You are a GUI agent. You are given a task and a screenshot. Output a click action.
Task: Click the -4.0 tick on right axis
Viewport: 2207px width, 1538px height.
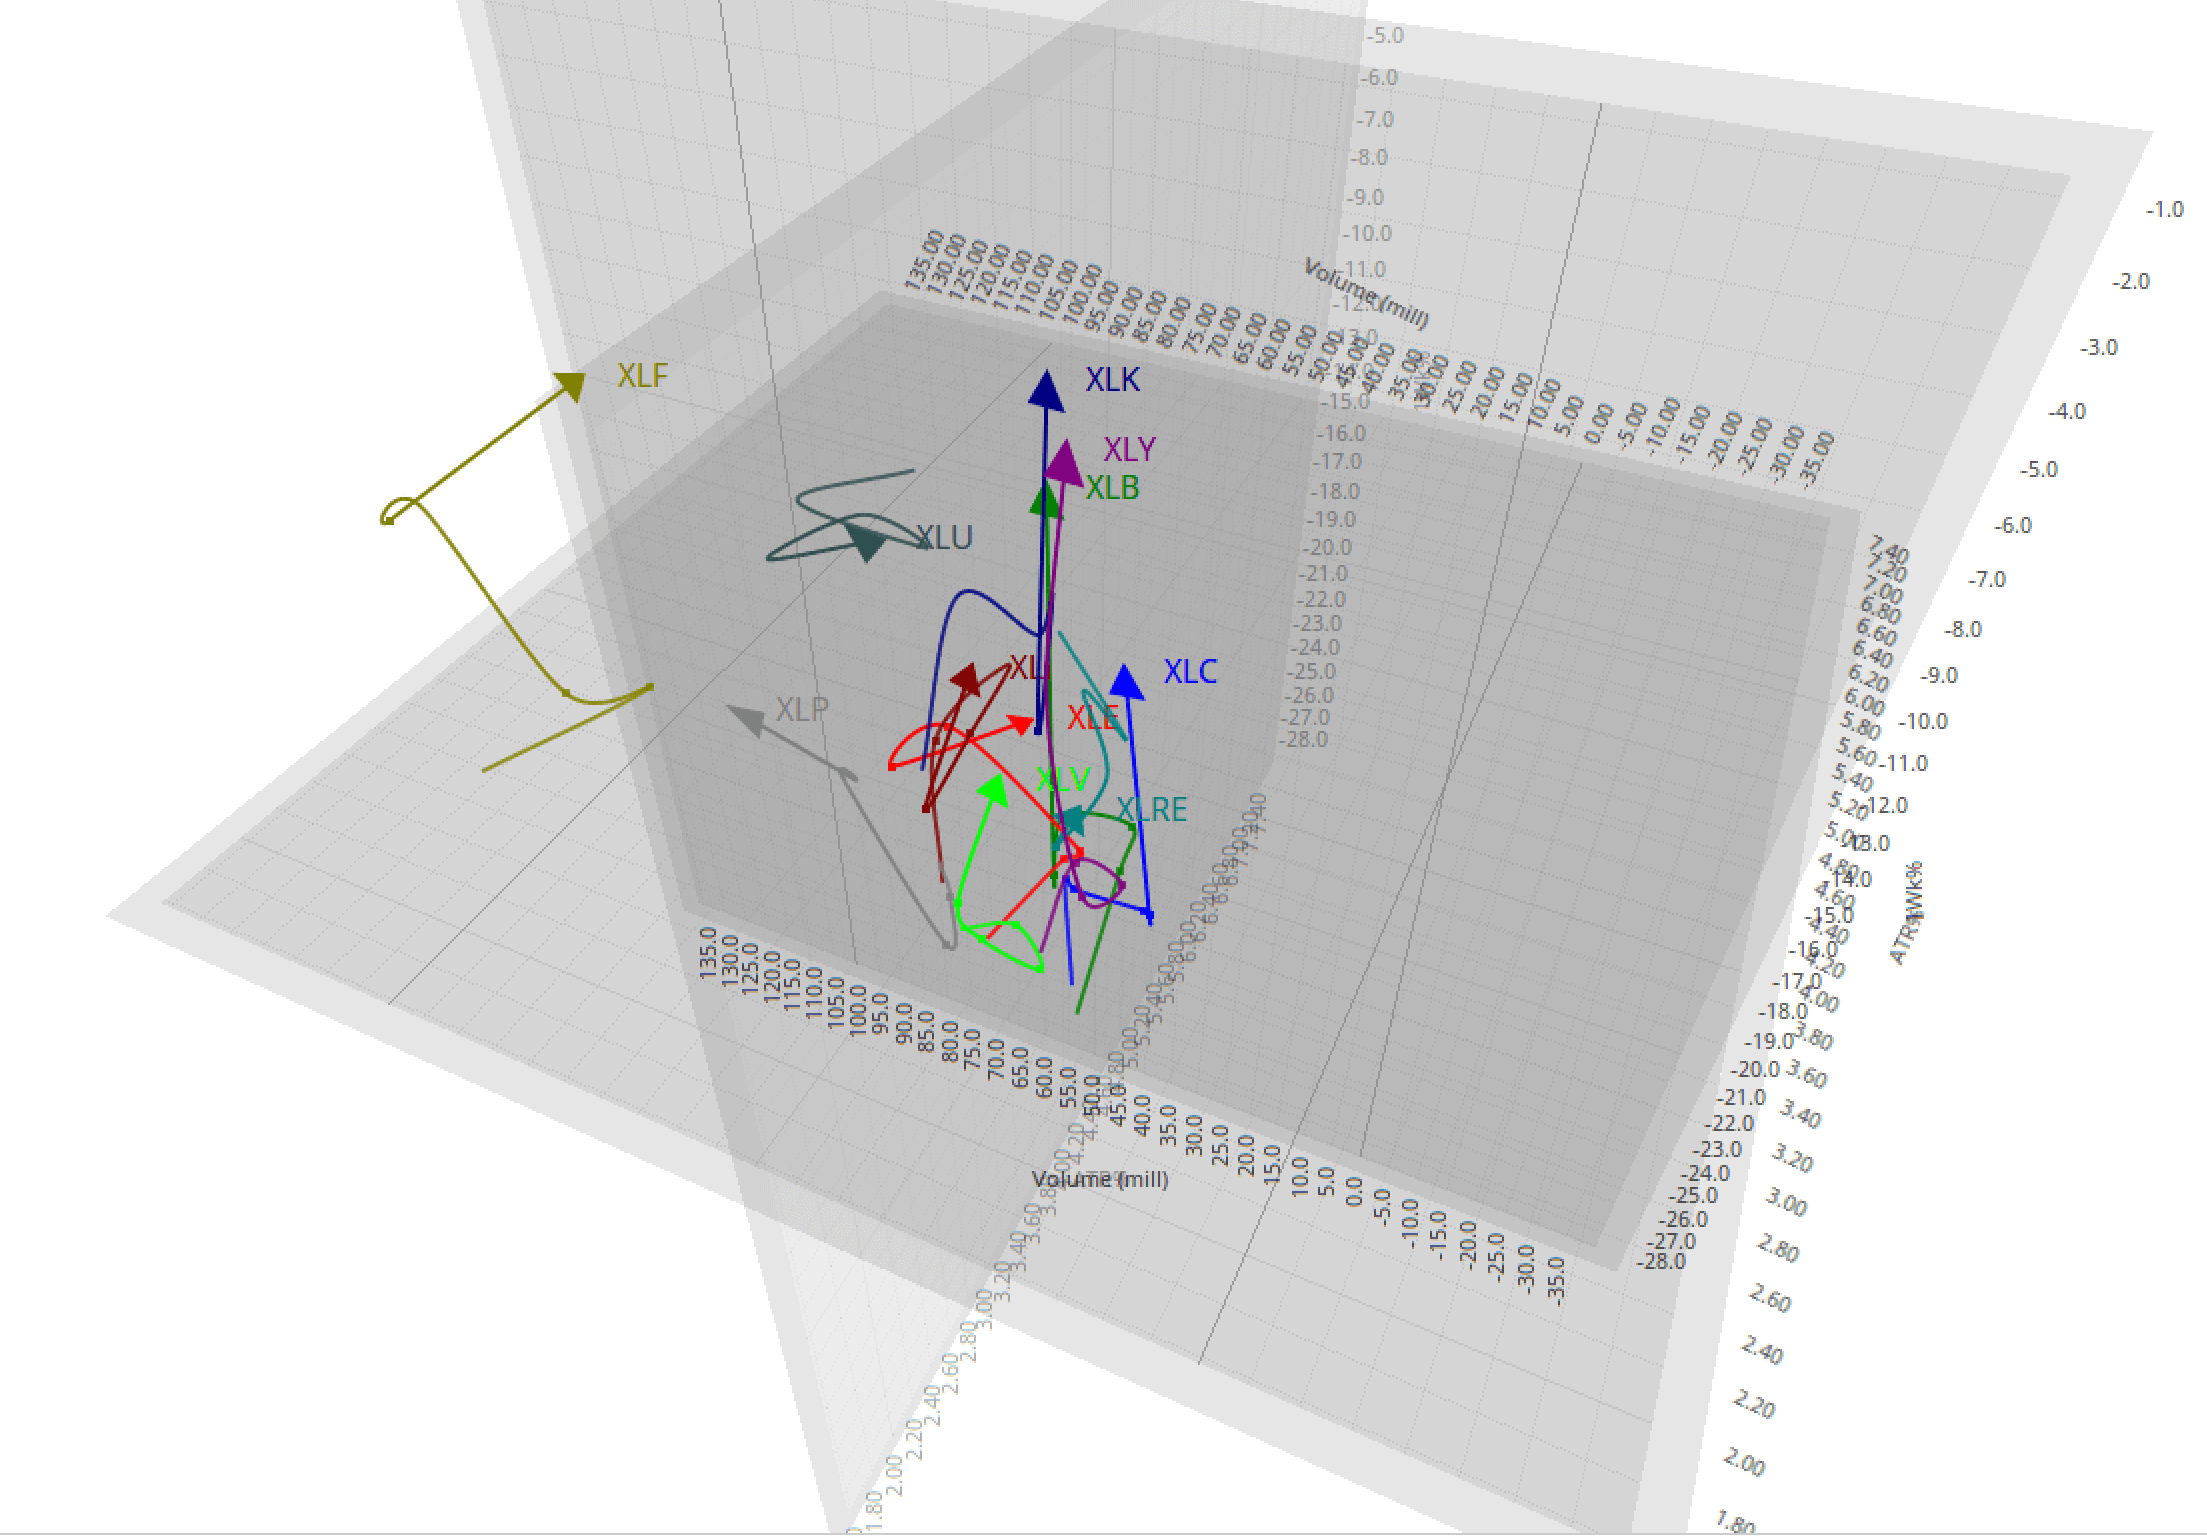[2067, 412]
